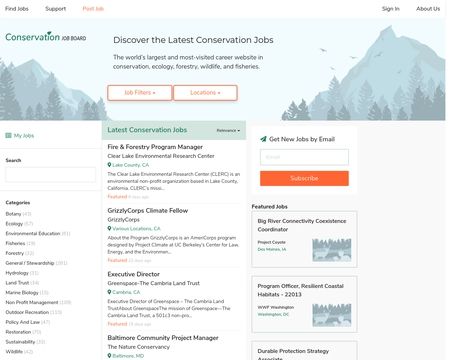Select the Land Trust category

(x=17, y=283)
